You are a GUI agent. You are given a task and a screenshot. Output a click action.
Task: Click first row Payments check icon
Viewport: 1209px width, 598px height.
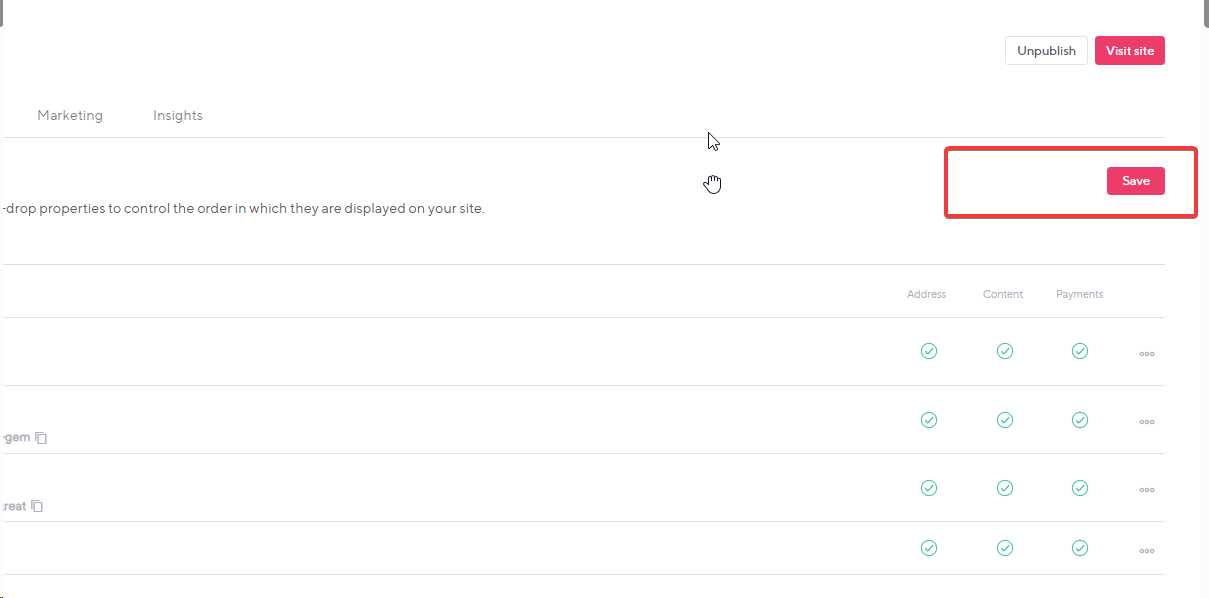click(1080, 351)
